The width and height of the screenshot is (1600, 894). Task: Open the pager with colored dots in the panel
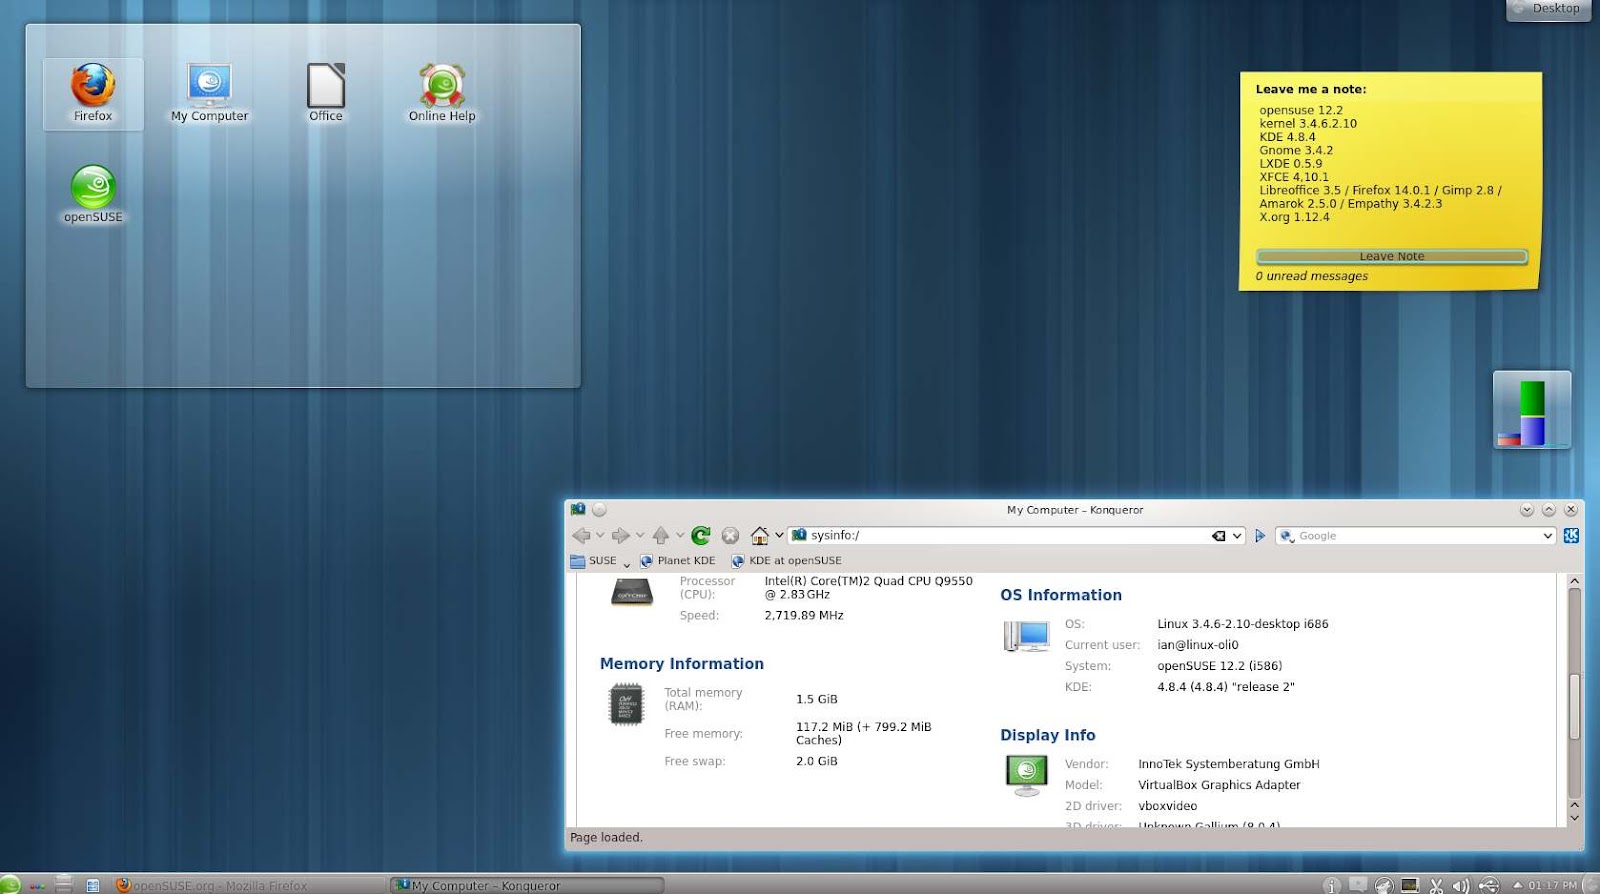pyautogui.click(x=38, y=887)
